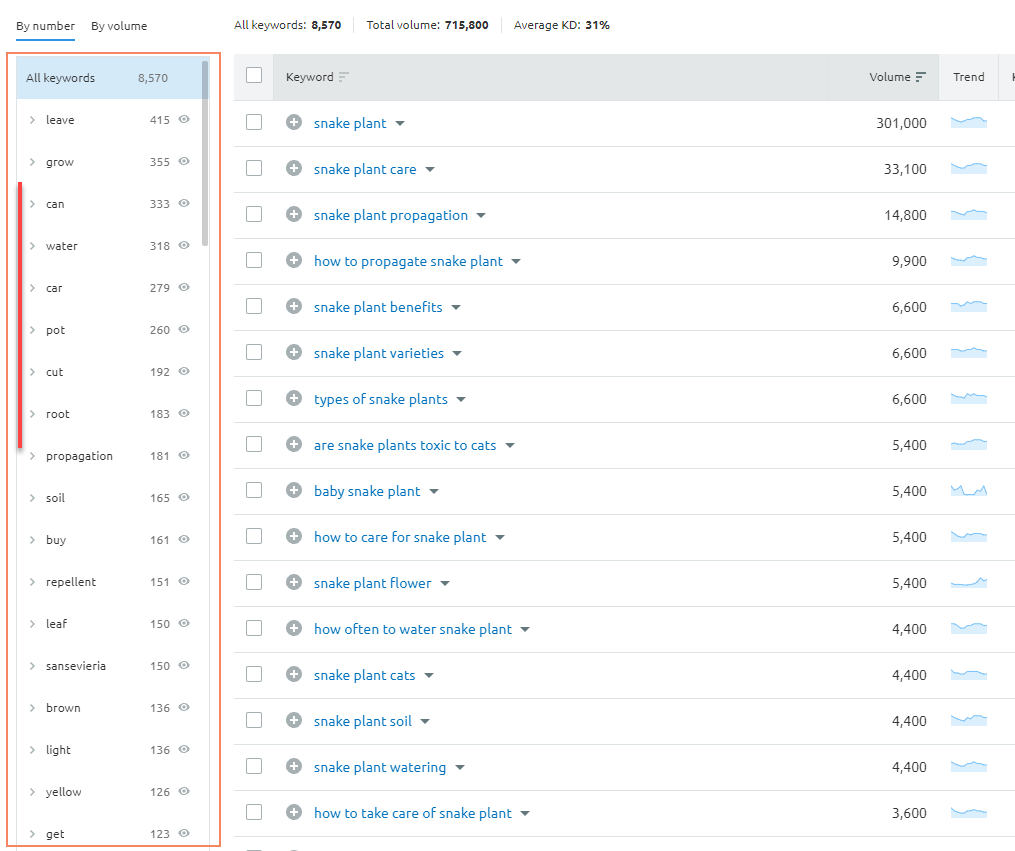Add 'how to take care of snake plant' plus icon

pos(294,812)
